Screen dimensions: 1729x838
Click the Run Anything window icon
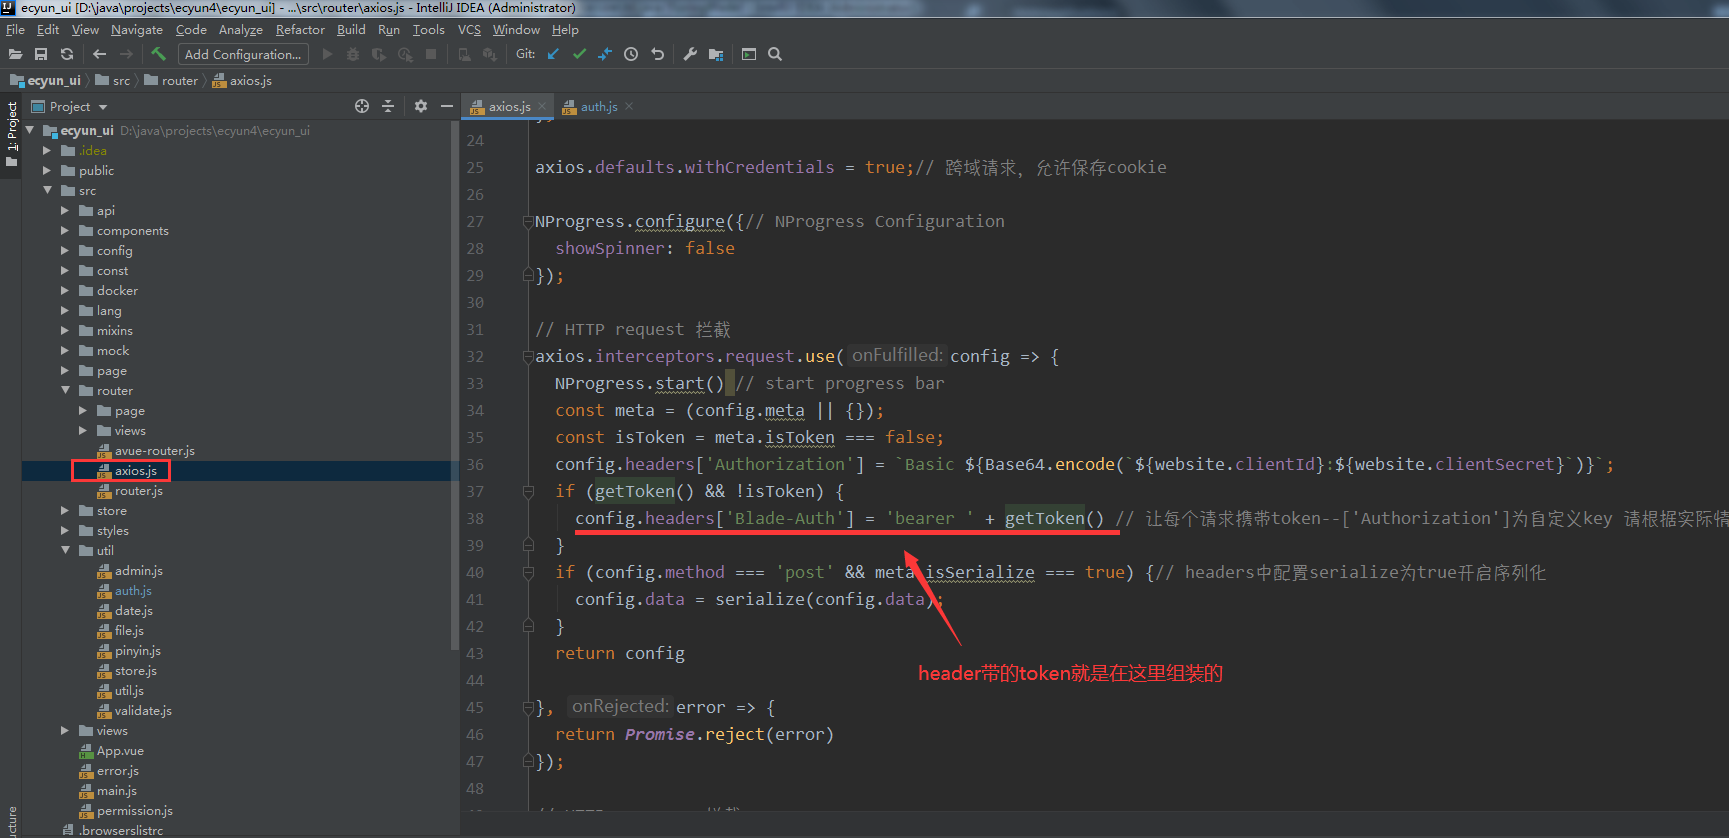[x=749, y=54]
